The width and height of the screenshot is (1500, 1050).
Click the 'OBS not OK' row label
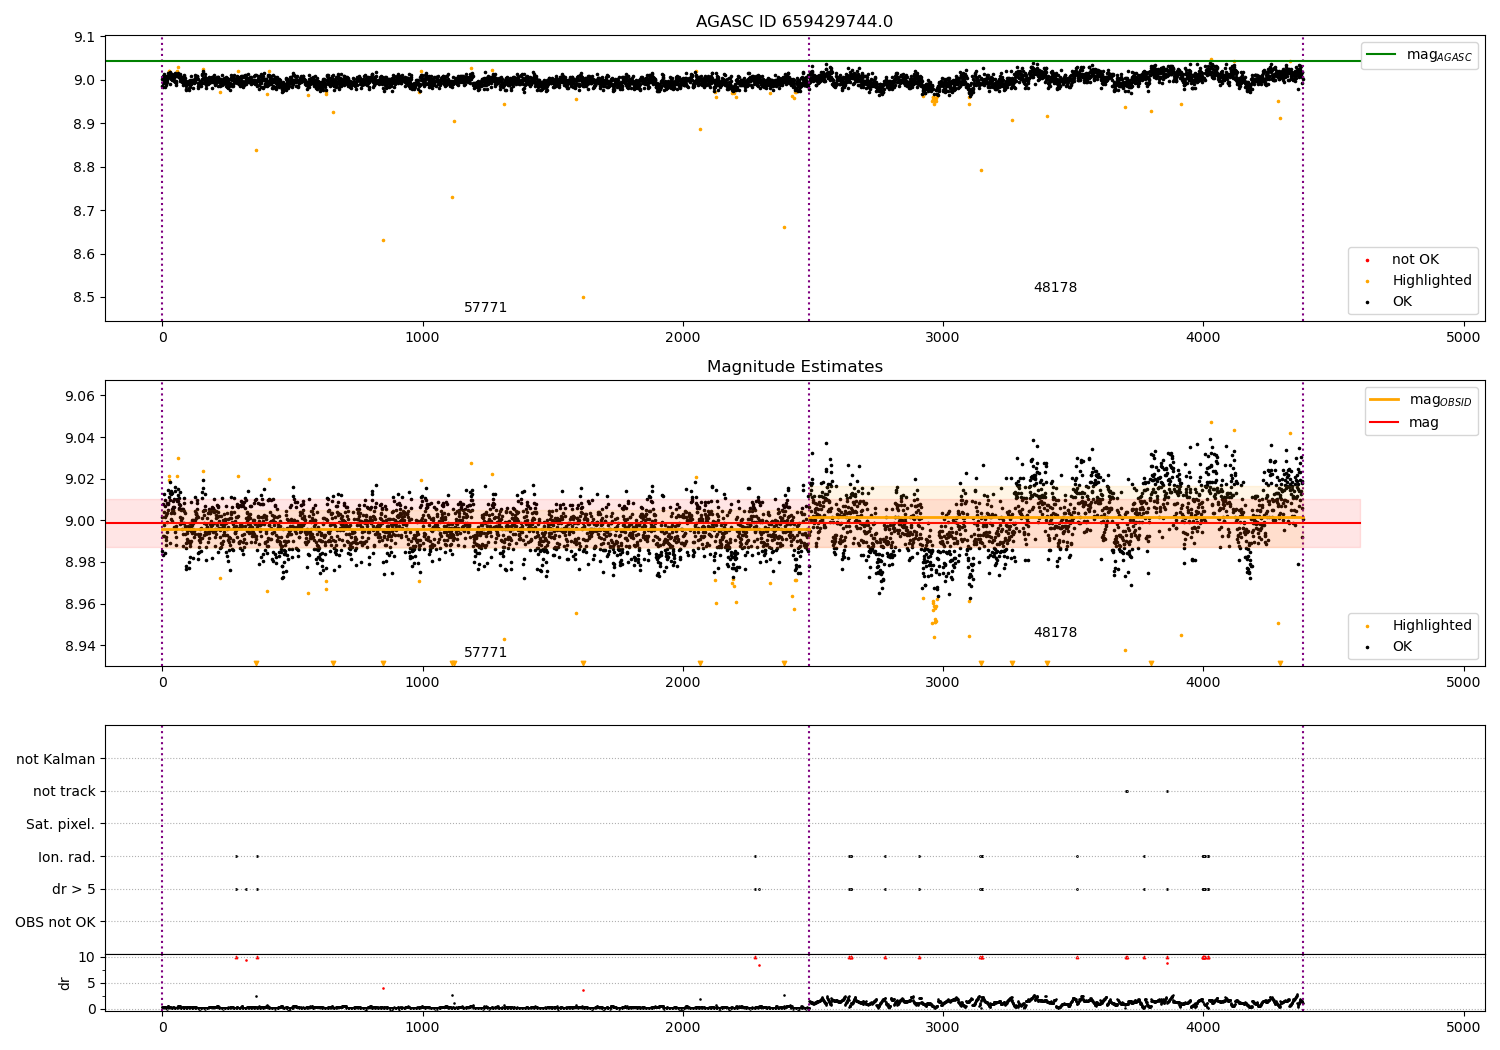click(56, 923)
